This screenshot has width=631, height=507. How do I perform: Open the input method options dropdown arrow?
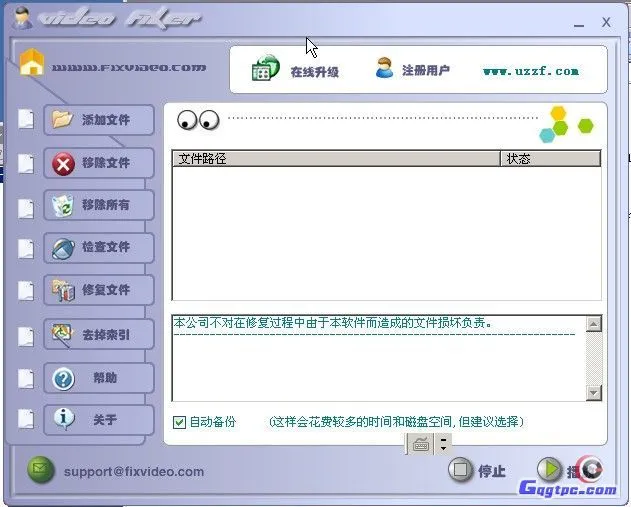tap(443, 445)
